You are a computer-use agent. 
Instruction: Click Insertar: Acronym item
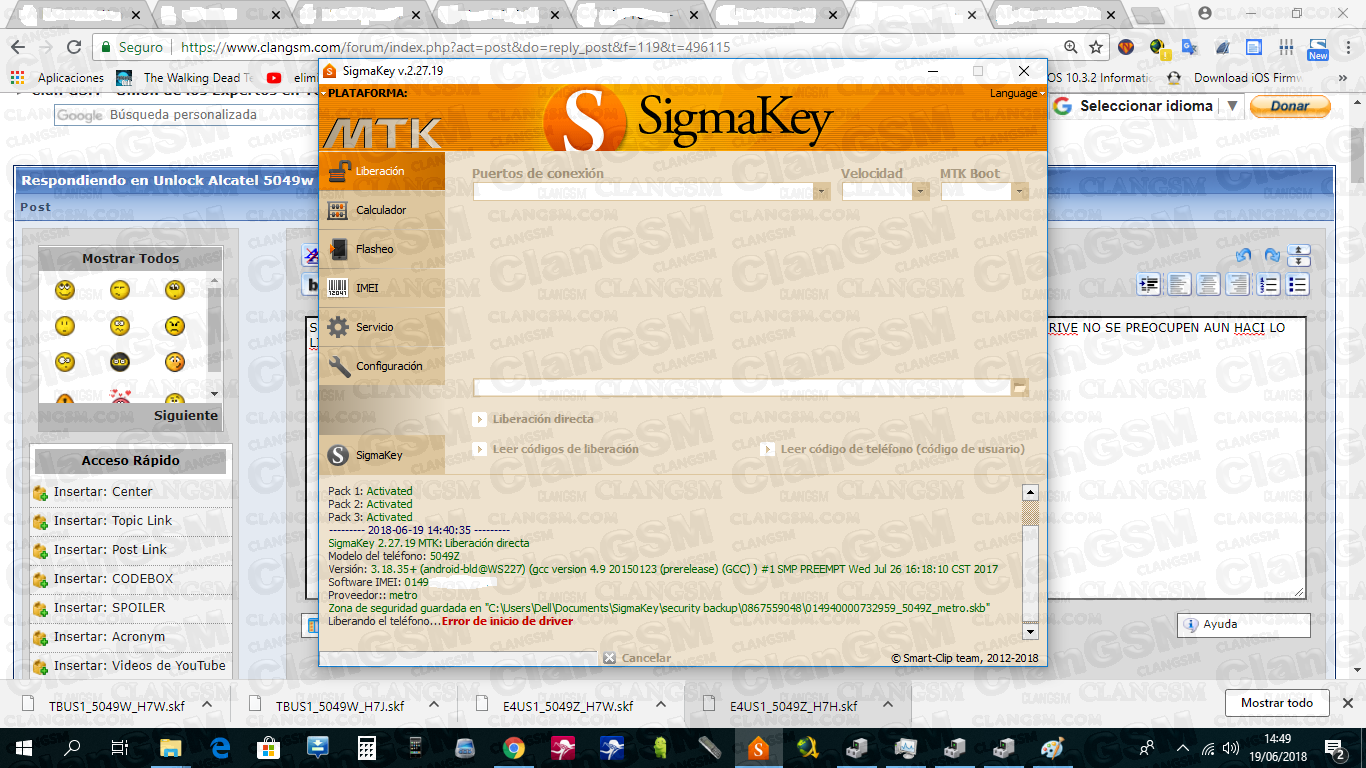pos(109,637)
